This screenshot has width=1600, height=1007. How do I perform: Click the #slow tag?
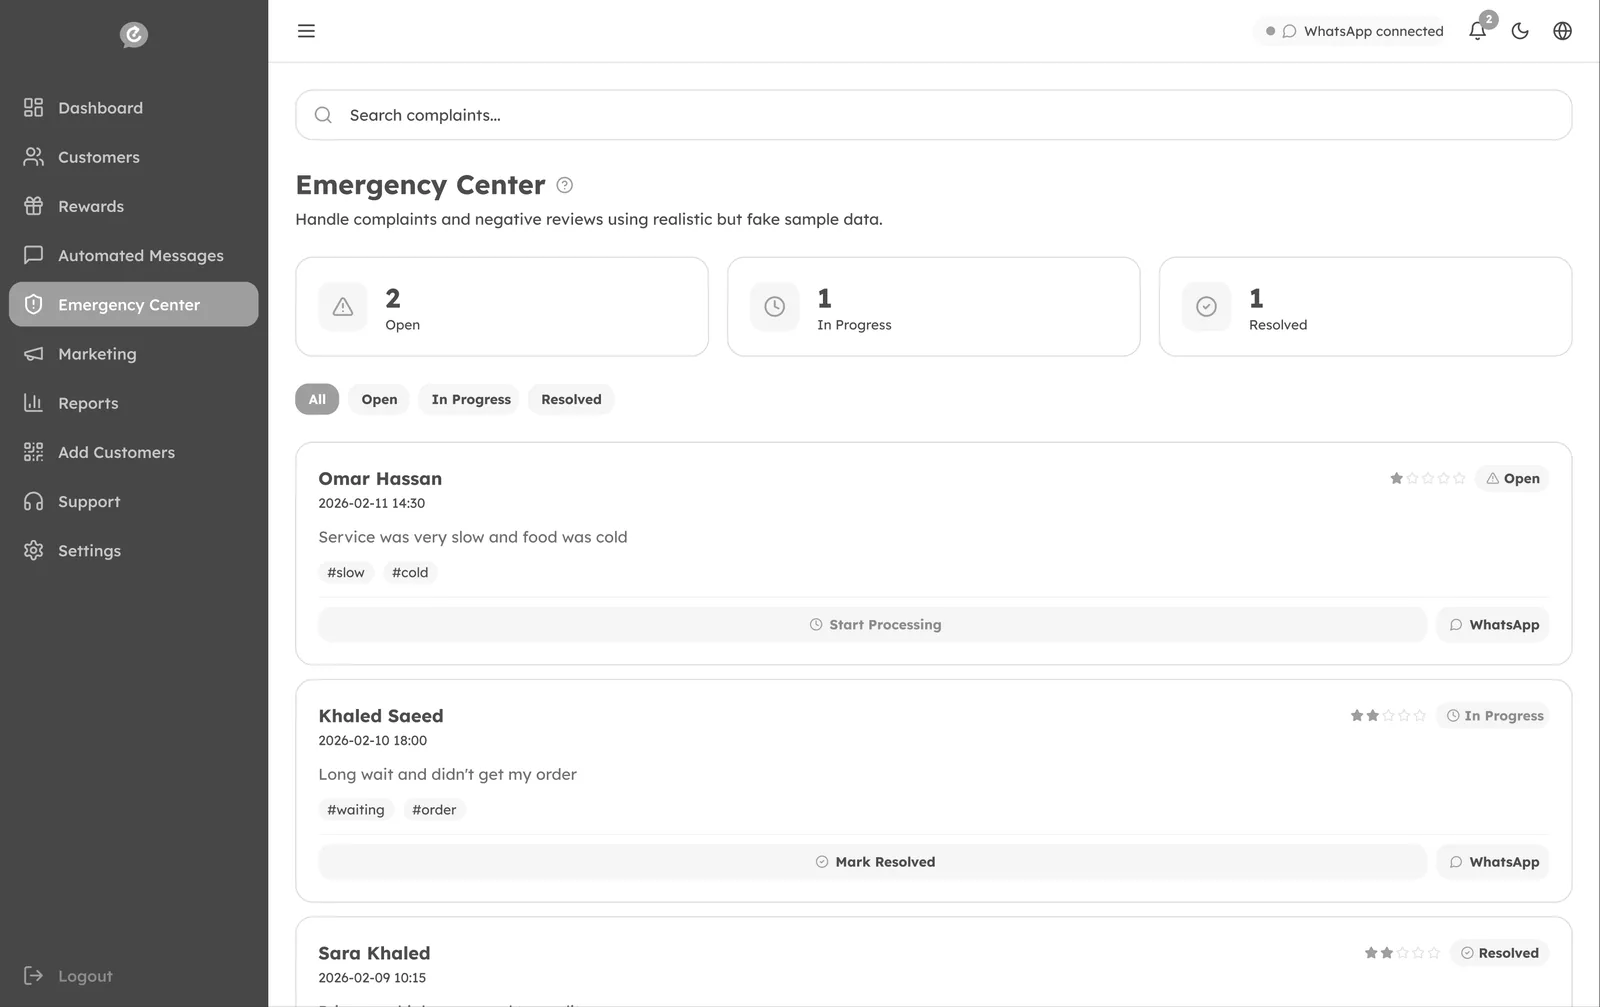pyautogui.click(x=346, y=572)
